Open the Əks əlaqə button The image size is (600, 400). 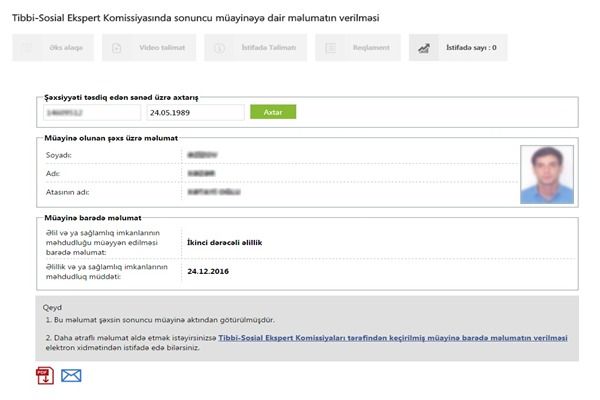coord(53,48)
